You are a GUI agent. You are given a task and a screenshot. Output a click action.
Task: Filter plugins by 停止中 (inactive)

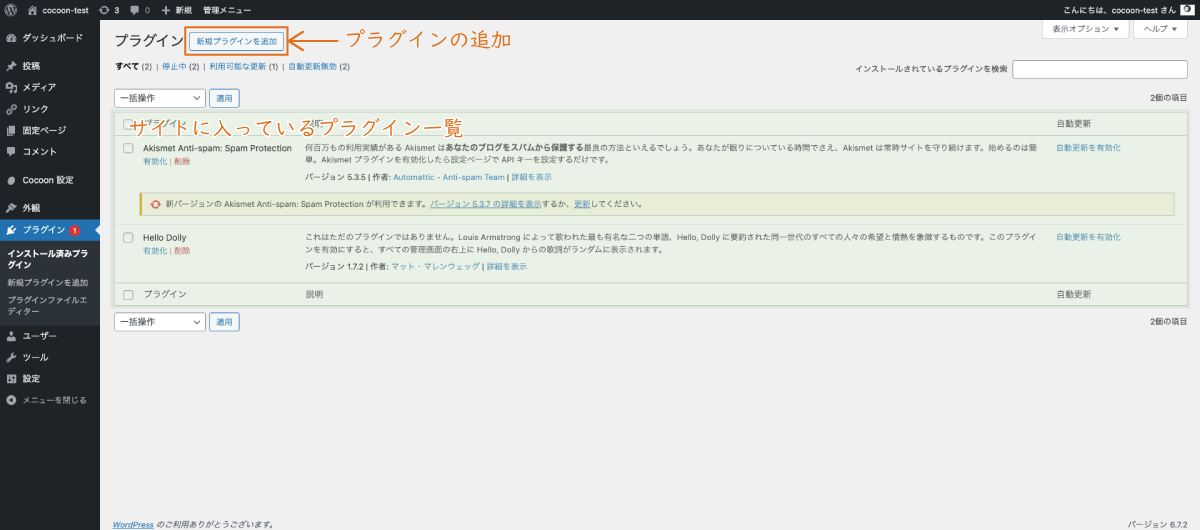tap(175, 67)
